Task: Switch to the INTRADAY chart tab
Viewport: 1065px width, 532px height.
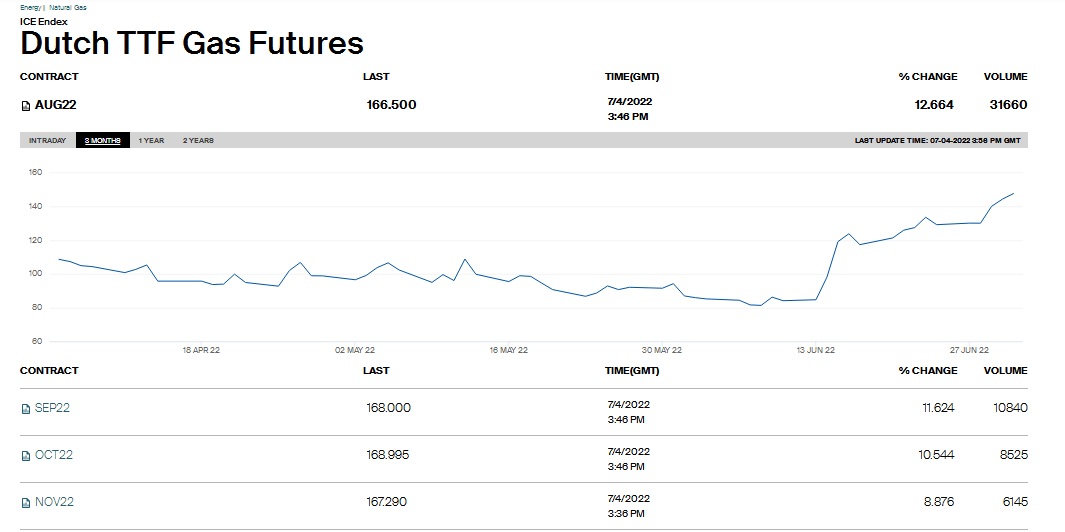Action: click(48, 141)
